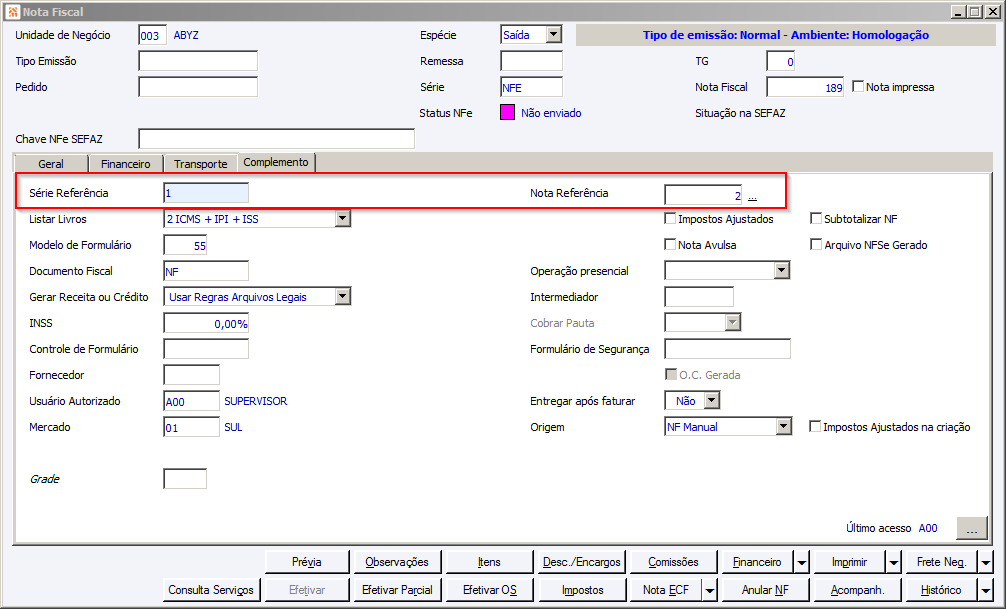Image resolution: width=1006 pixels, height=609 pixels.
Task: Click the Nota ECF button
Action: tap(665, 590)
